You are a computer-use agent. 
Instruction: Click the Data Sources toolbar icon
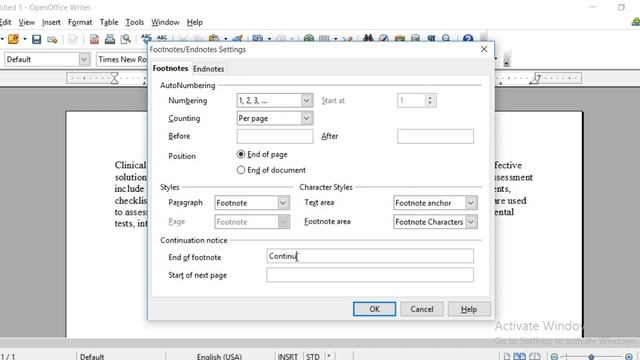[416, 39]
